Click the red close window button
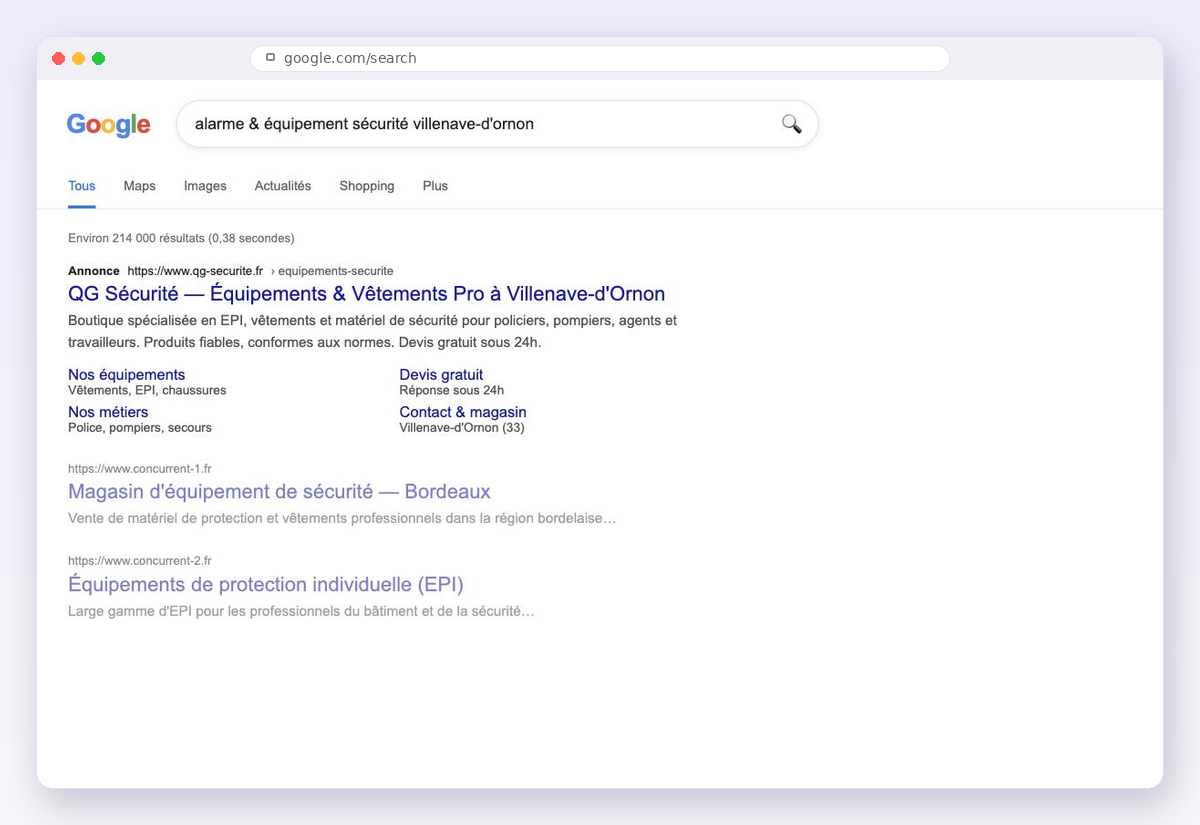This screenshot has width=1200, height=825. (x=59, y=59)
